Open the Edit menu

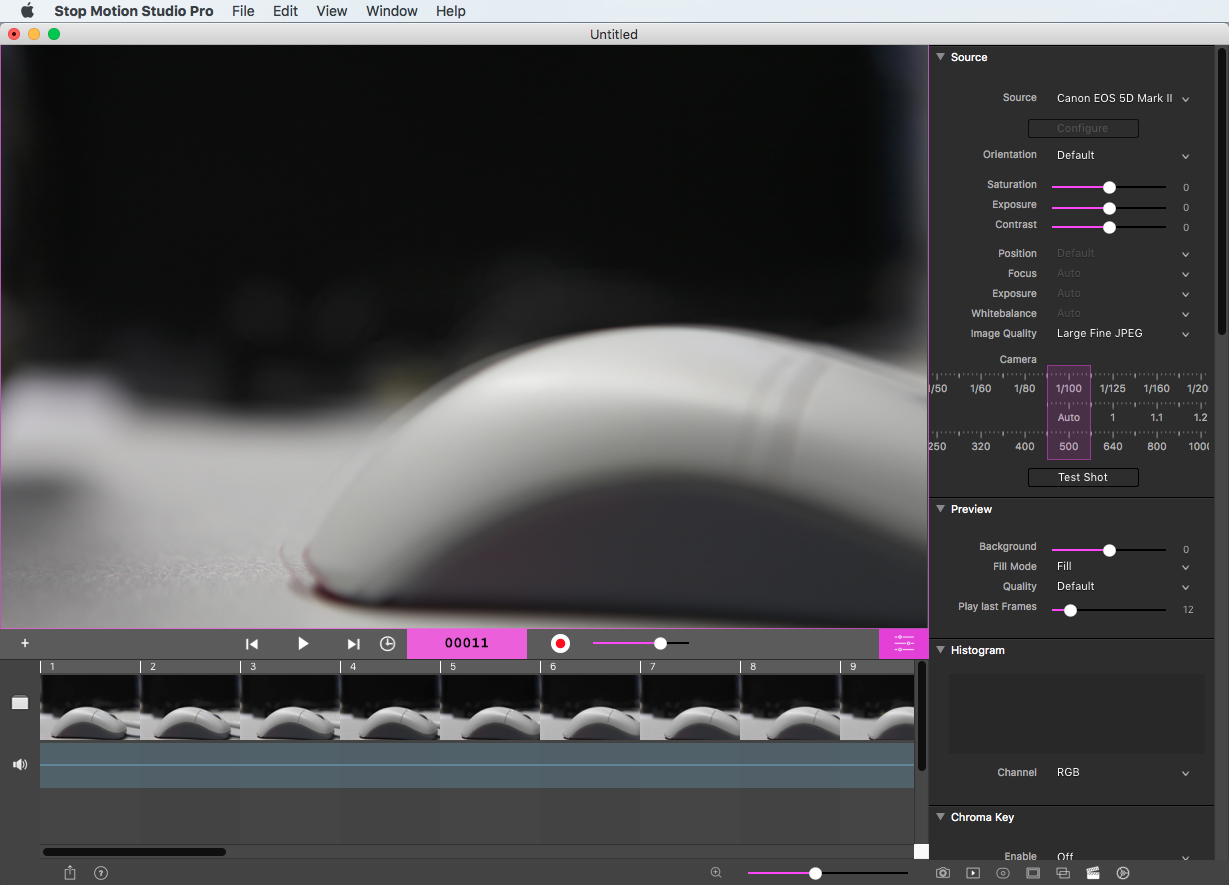(x=285, y=11)
